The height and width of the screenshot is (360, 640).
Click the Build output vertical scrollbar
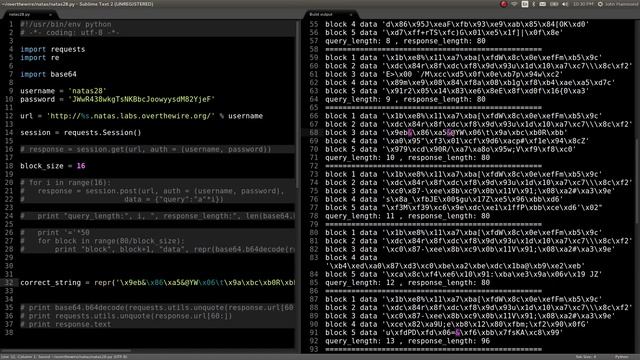point(638,182)
